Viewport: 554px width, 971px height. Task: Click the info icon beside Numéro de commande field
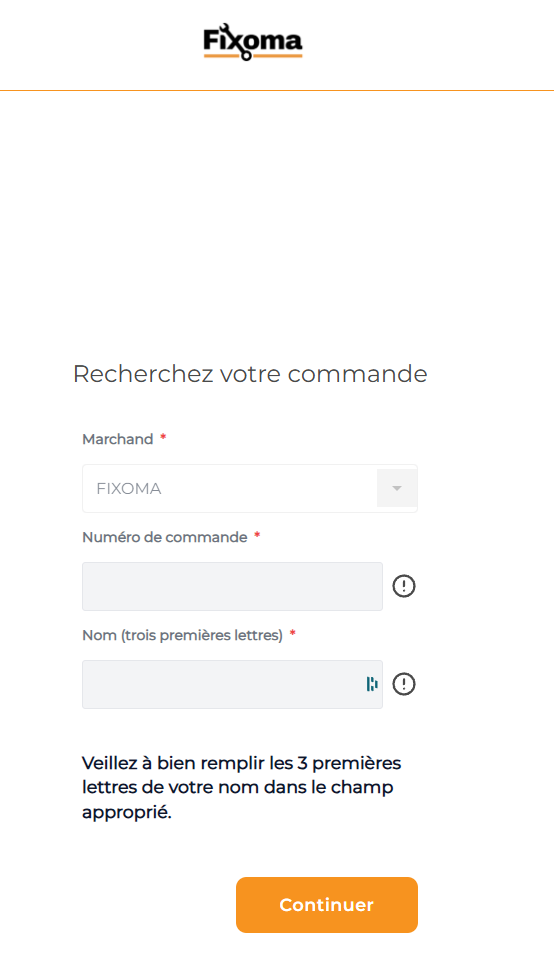click(x=404, y=586)
